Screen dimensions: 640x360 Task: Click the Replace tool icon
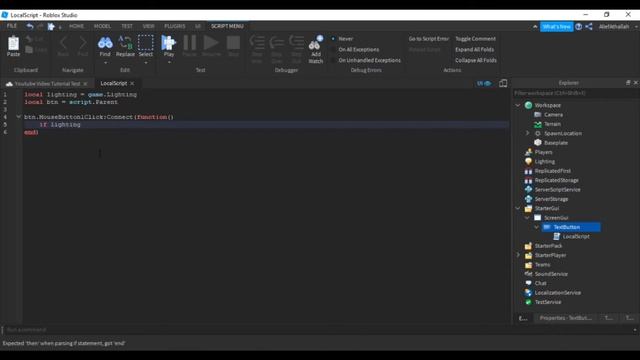[125, 42]
